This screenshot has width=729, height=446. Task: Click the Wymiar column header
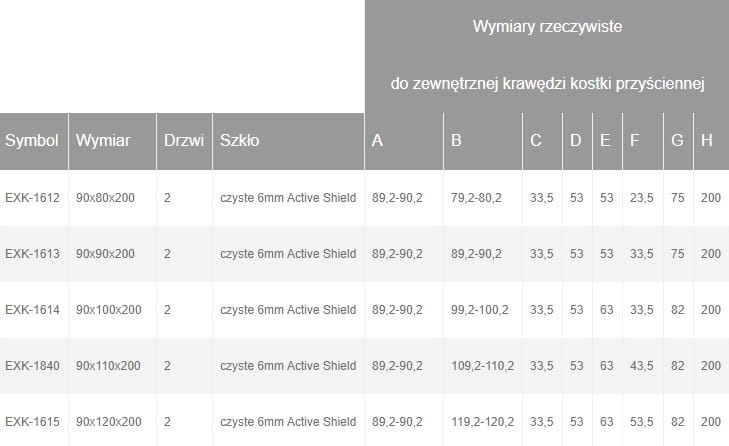click(101, 141)
